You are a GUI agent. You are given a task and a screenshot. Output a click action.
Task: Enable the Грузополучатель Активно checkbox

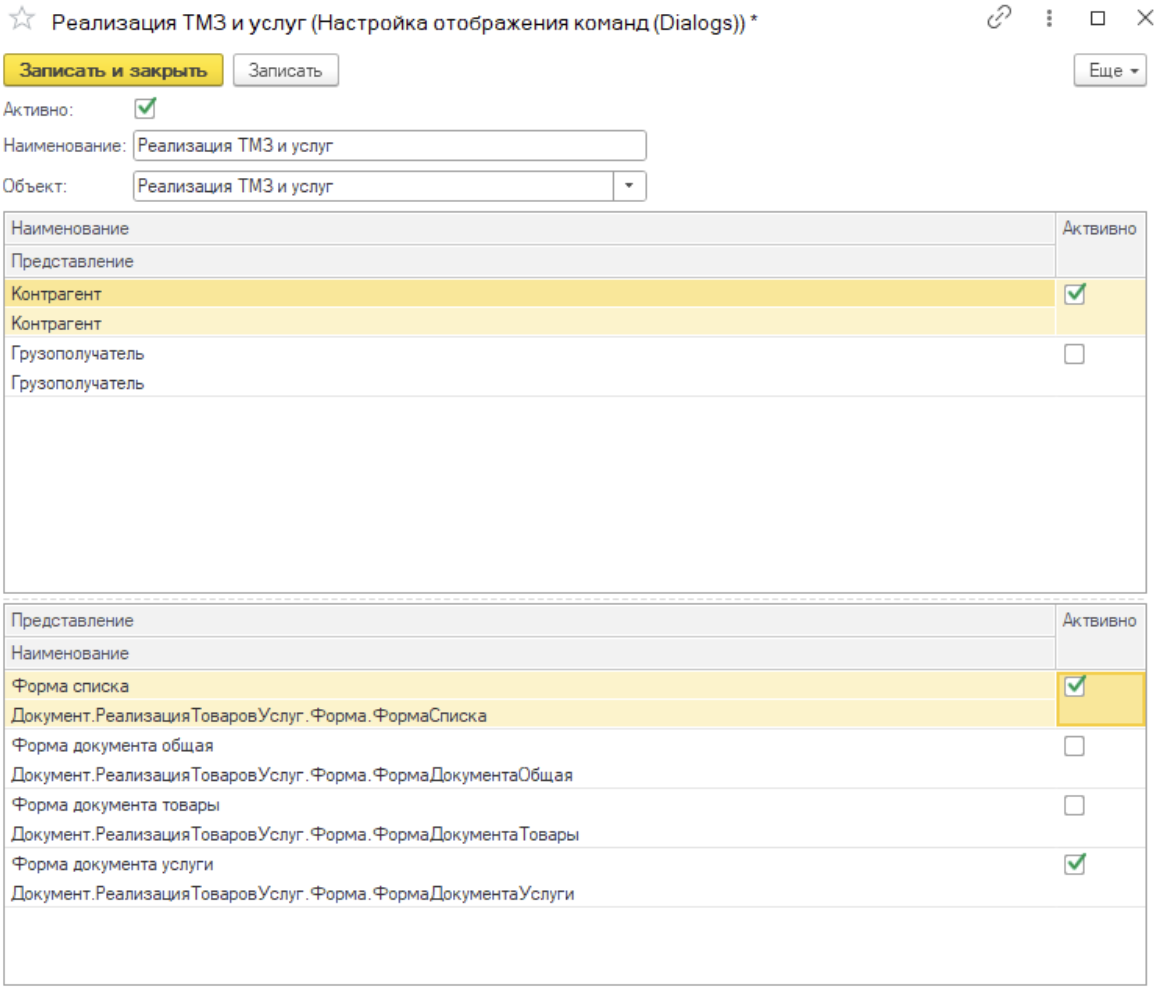point(1075,354)
